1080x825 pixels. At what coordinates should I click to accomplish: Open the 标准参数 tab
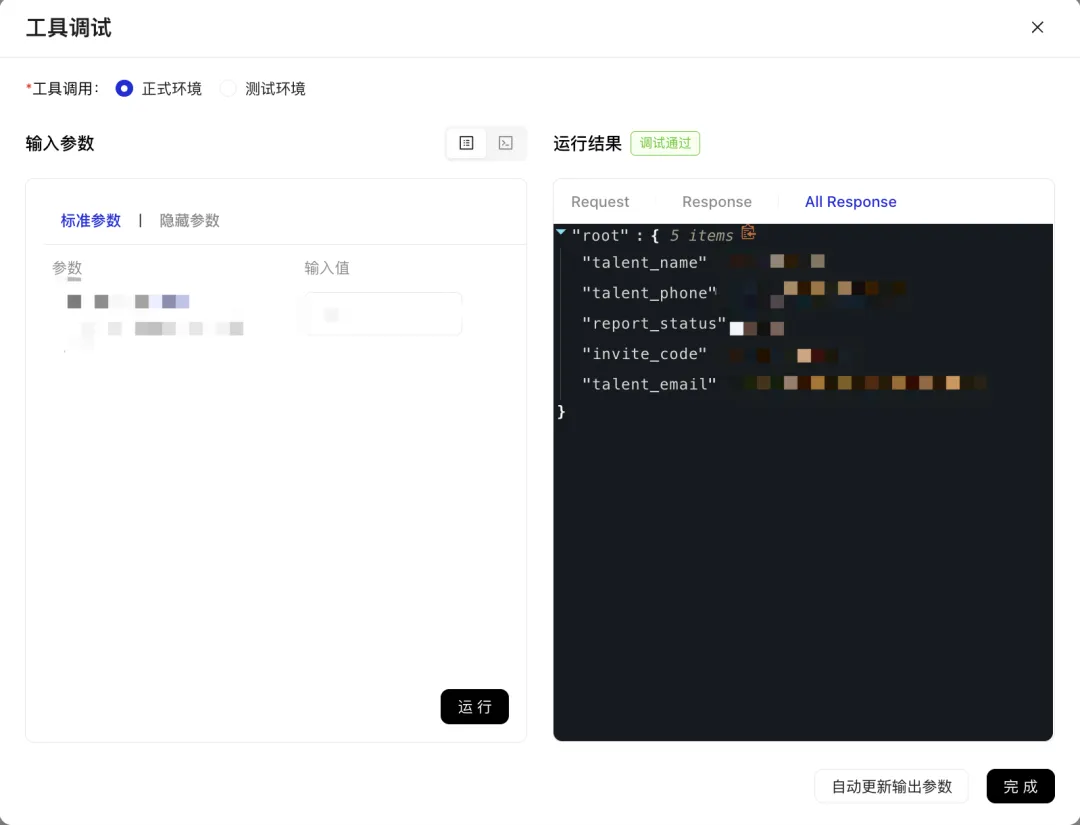[91, 220]
